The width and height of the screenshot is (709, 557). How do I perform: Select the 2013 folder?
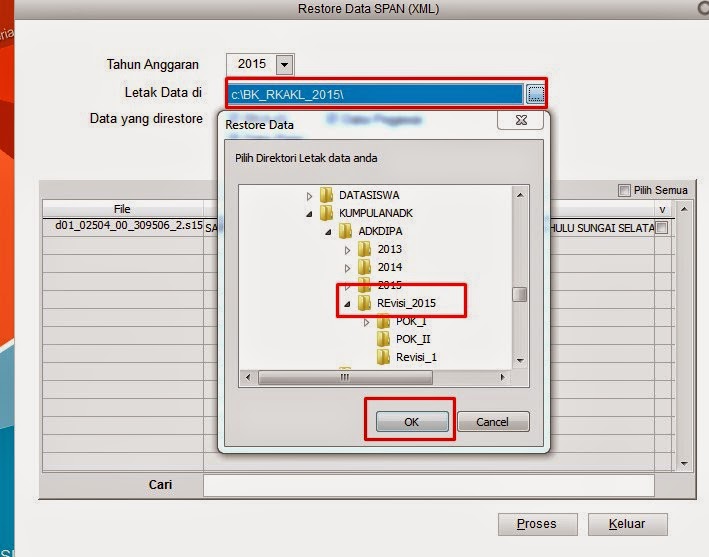pyautogui.click(x=390, y=249)
